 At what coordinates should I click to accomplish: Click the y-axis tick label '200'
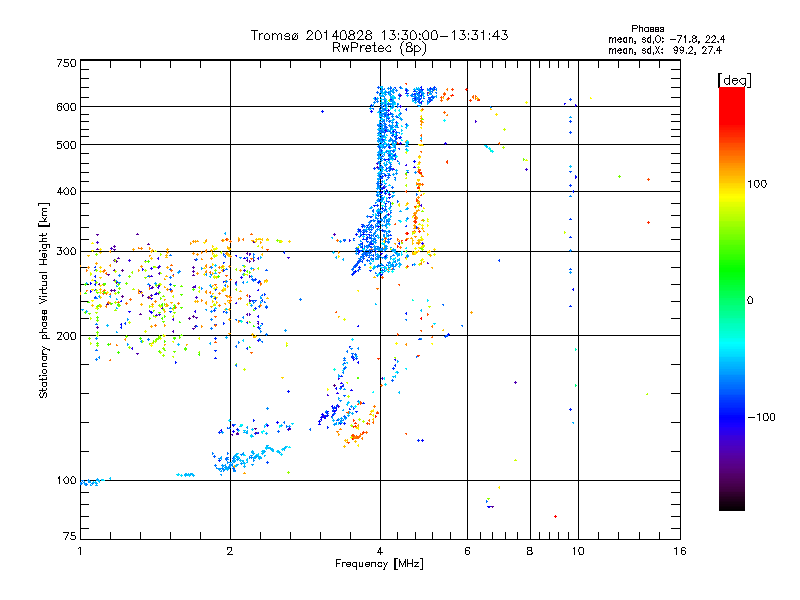tap(66, 336)
